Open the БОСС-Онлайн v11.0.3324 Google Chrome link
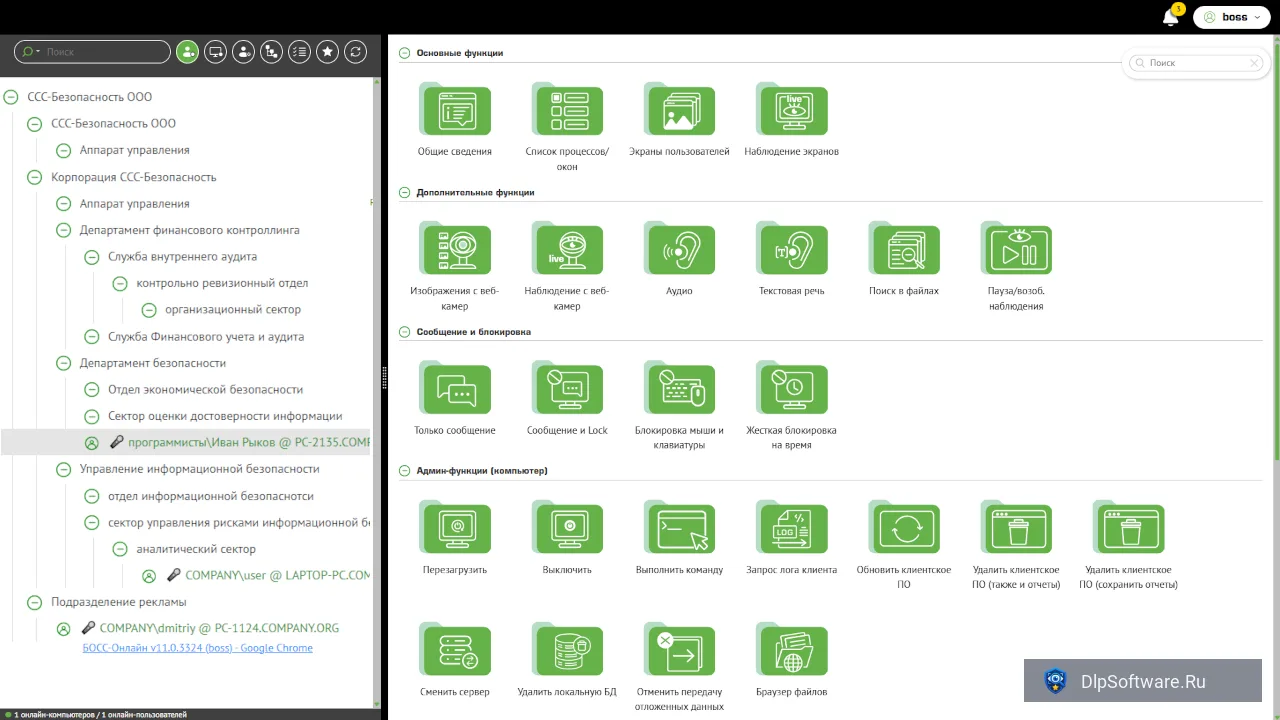This screenshot has height=720, width=1280. (197, 648)
